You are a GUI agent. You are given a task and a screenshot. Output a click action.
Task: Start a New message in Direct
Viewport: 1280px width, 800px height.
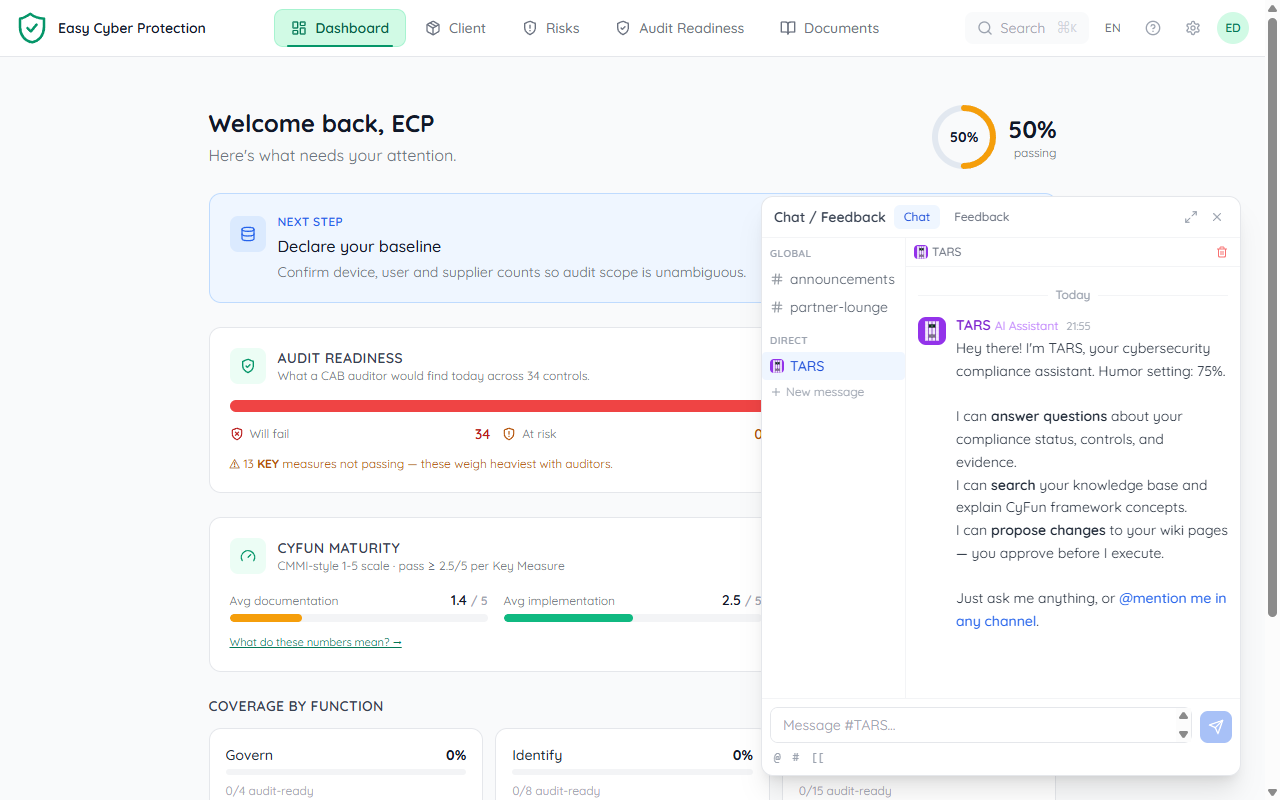[x=818, y=392]
